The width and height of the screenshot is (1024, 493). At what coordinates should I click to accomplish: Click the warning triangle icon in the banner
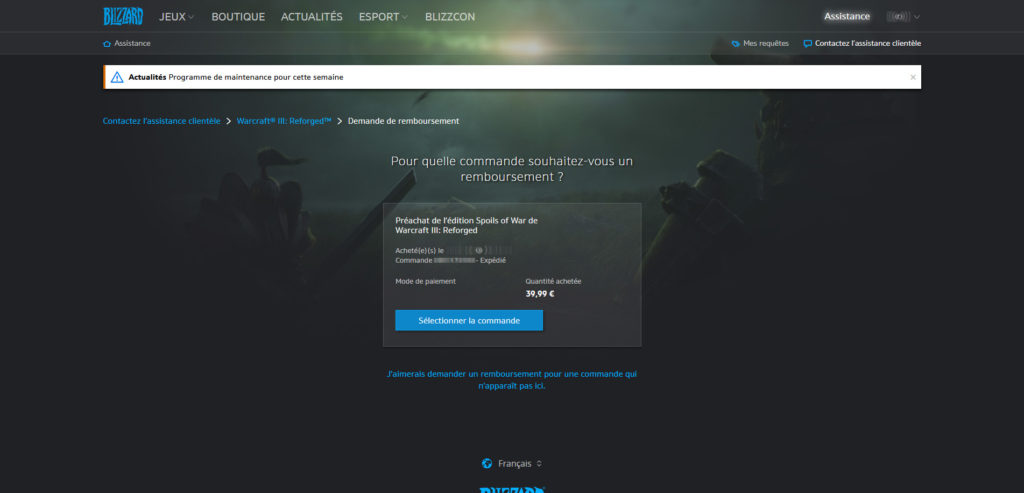(117, 77)
